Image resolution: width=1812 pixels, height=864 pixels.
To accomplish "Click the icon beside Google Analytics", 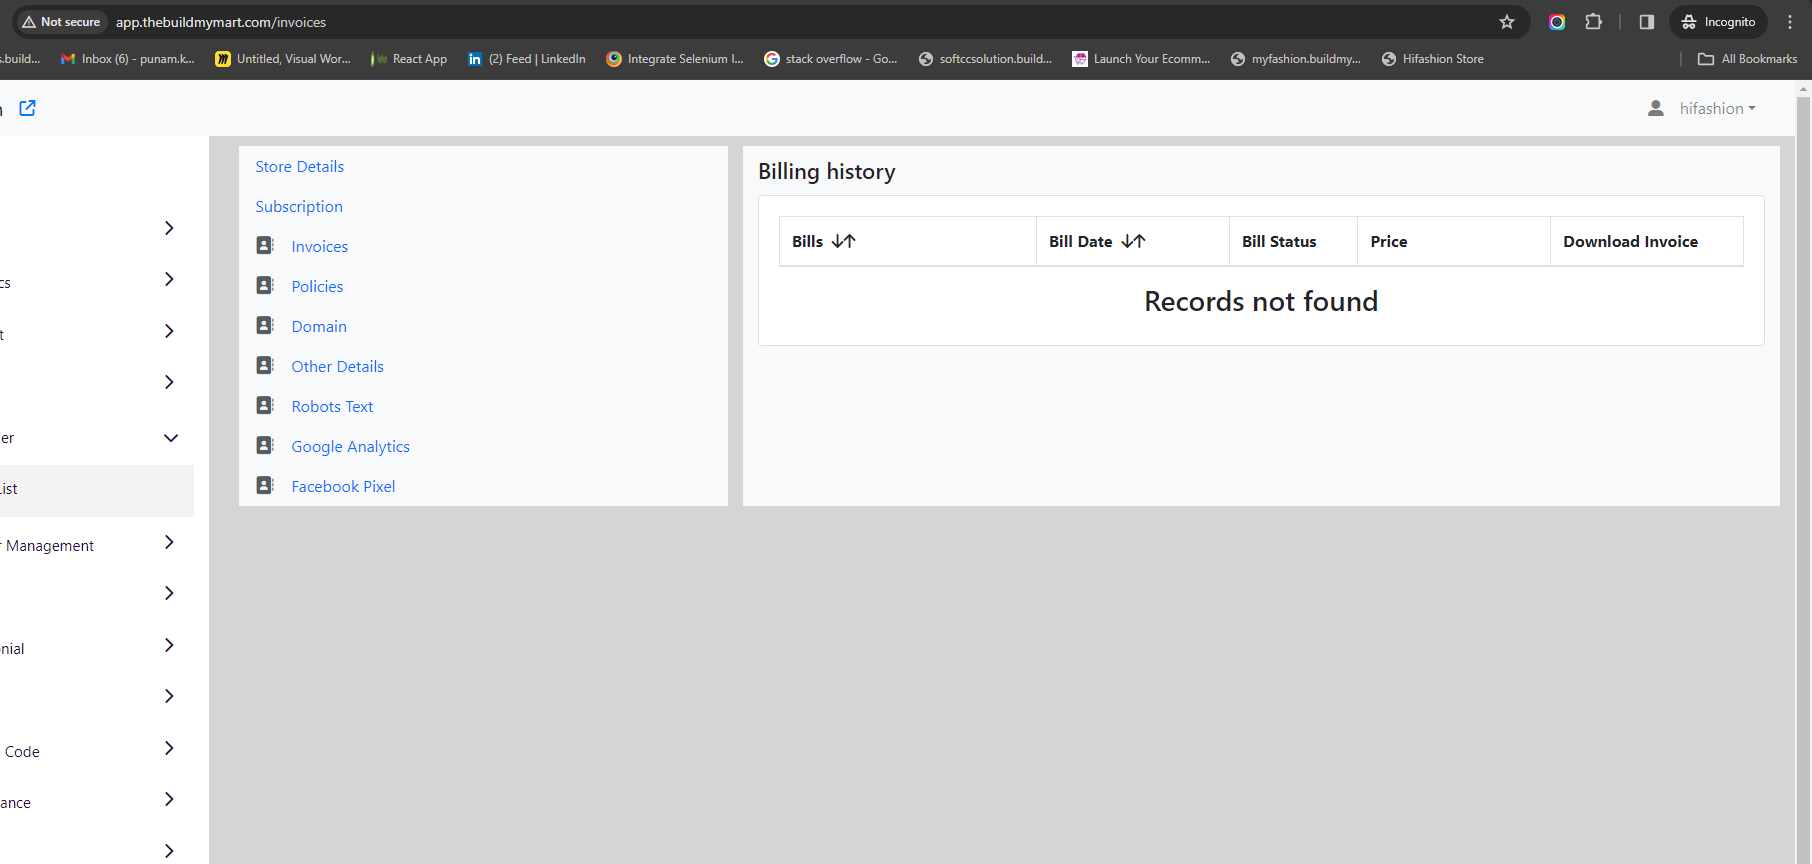I will 265,445.
